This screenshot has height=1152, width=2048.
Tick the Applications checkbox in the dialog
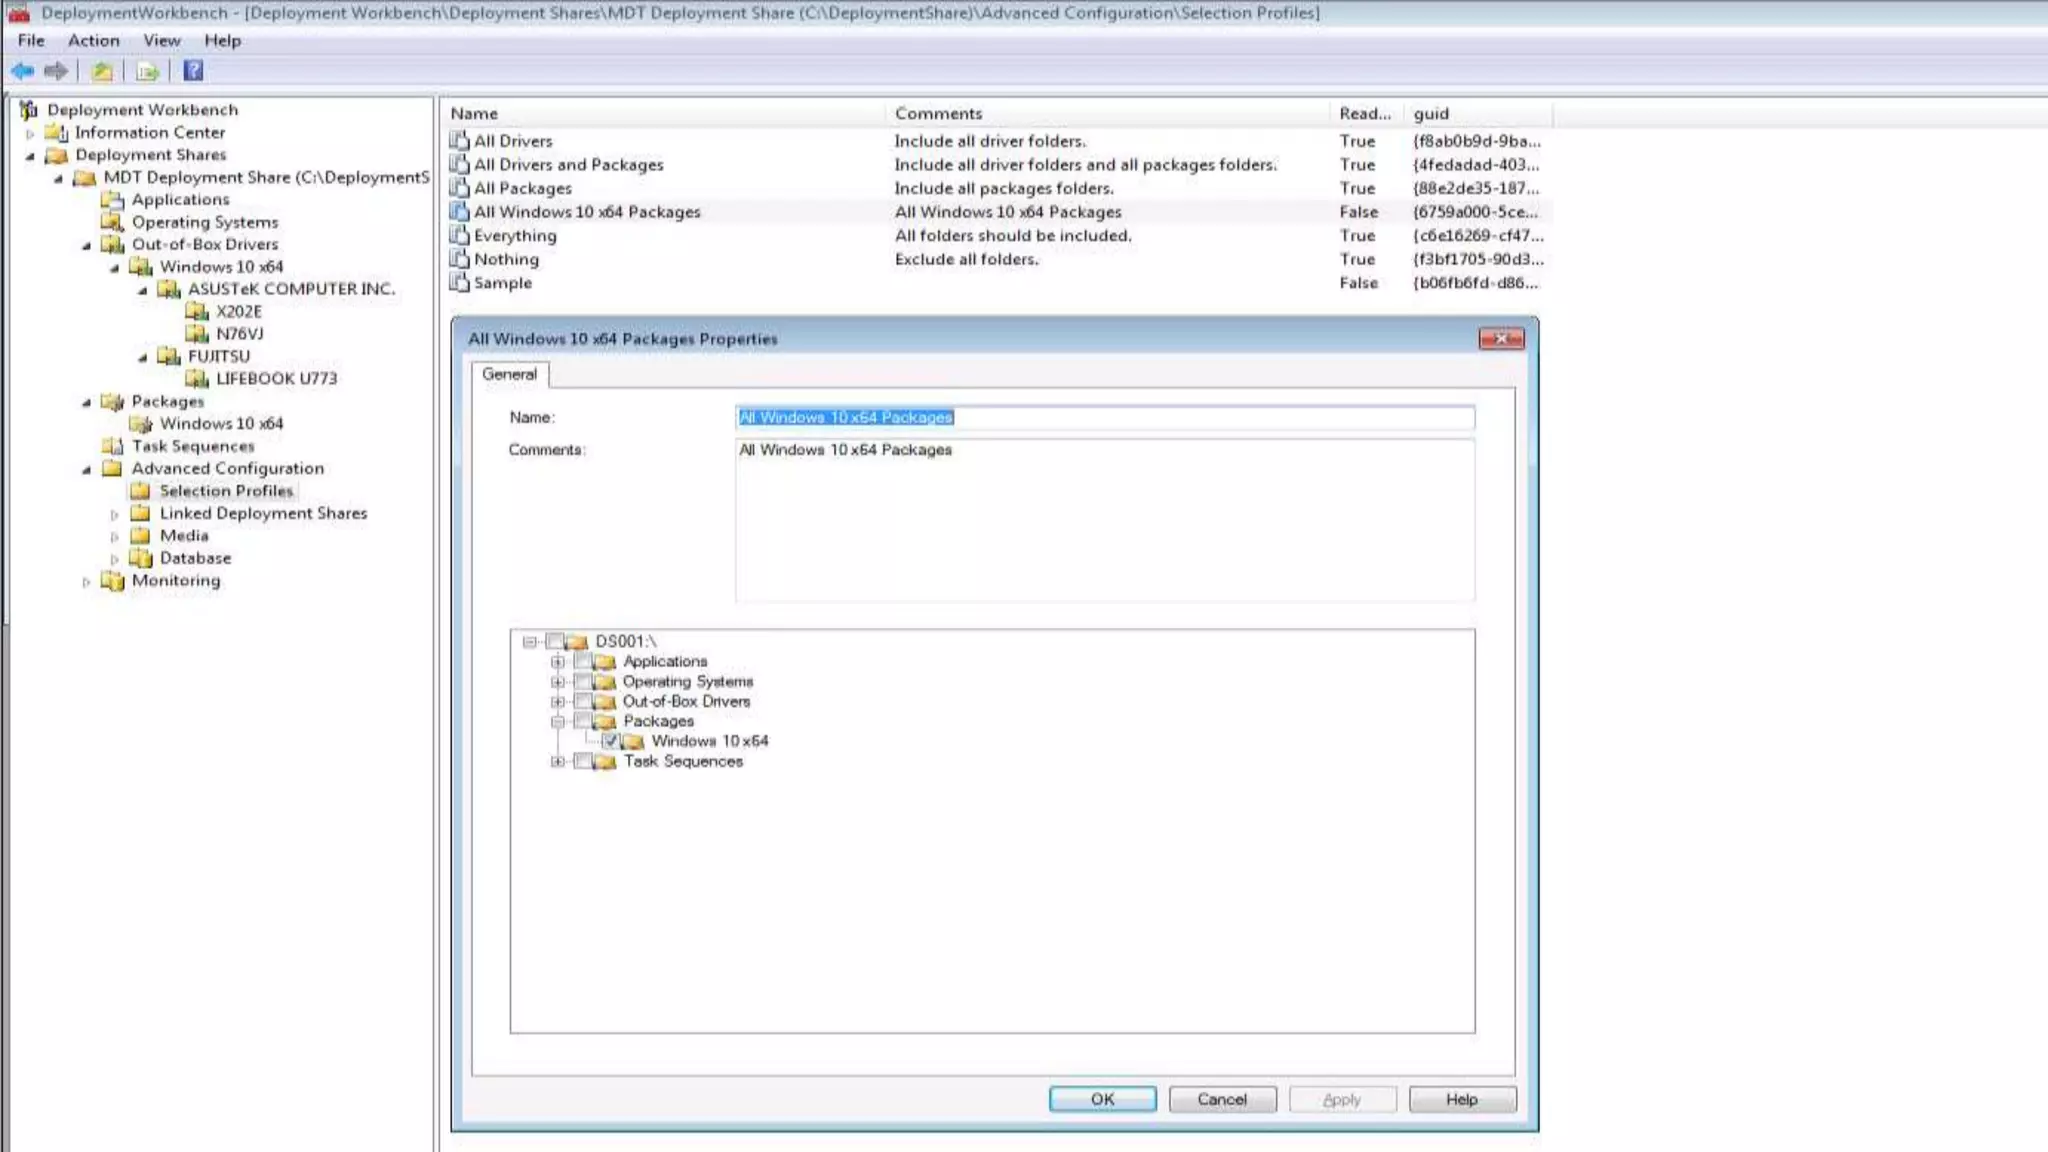click(x=582, y=662)
